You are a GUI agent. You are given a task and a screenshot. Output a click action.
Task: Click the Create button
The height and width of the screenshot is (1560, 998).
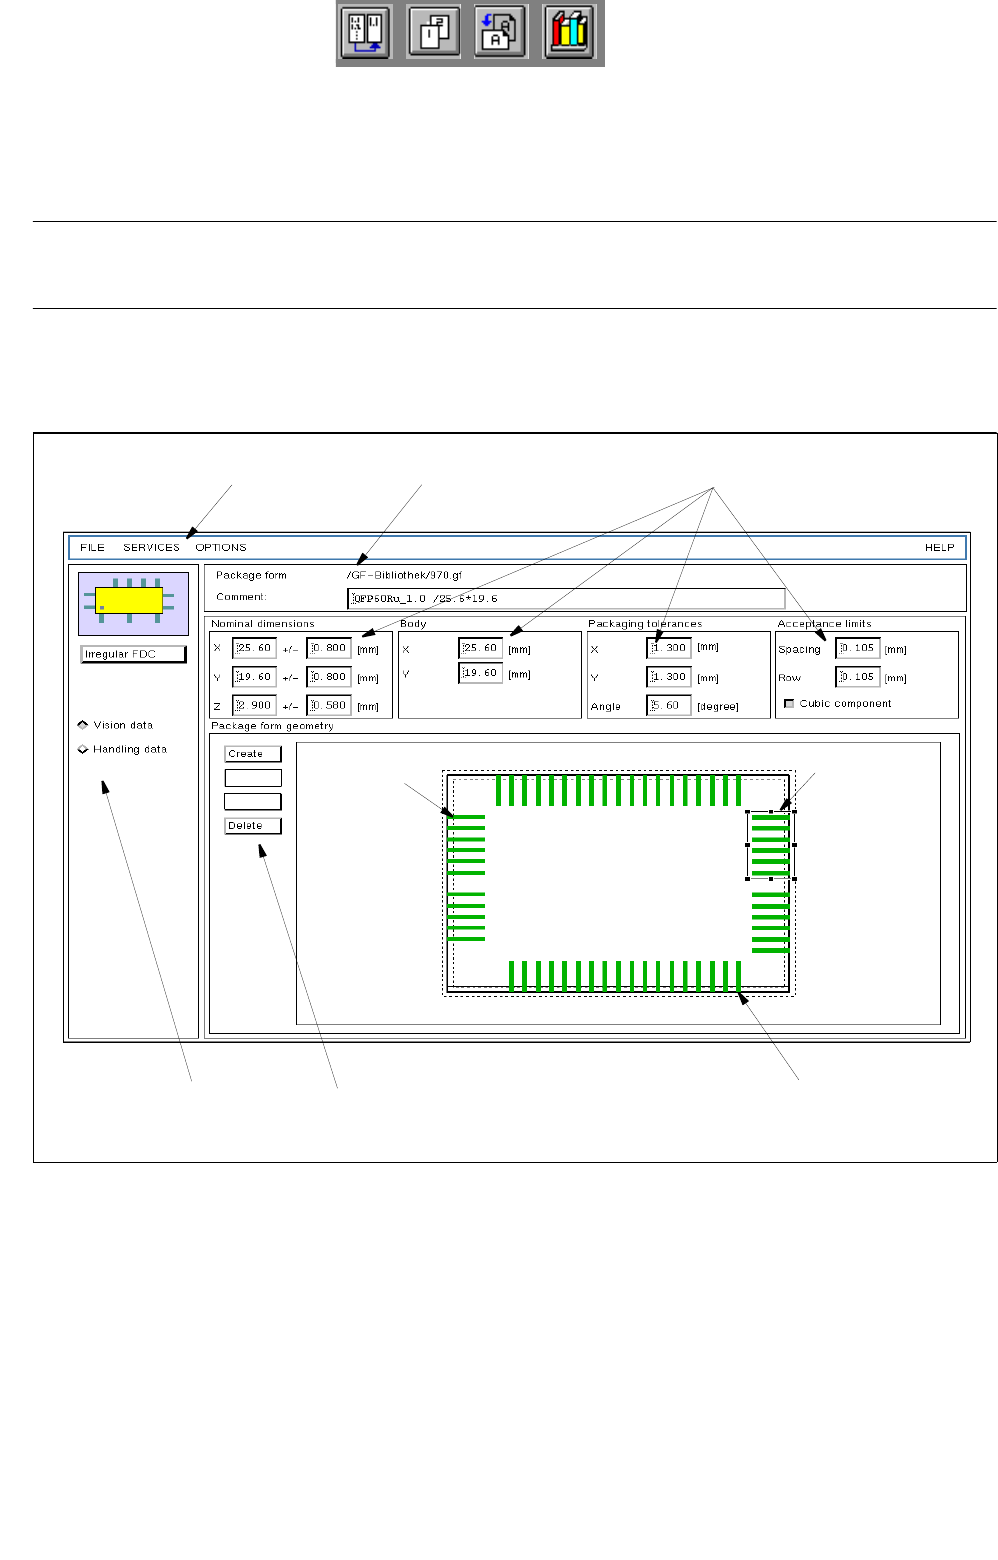[253, 754]
